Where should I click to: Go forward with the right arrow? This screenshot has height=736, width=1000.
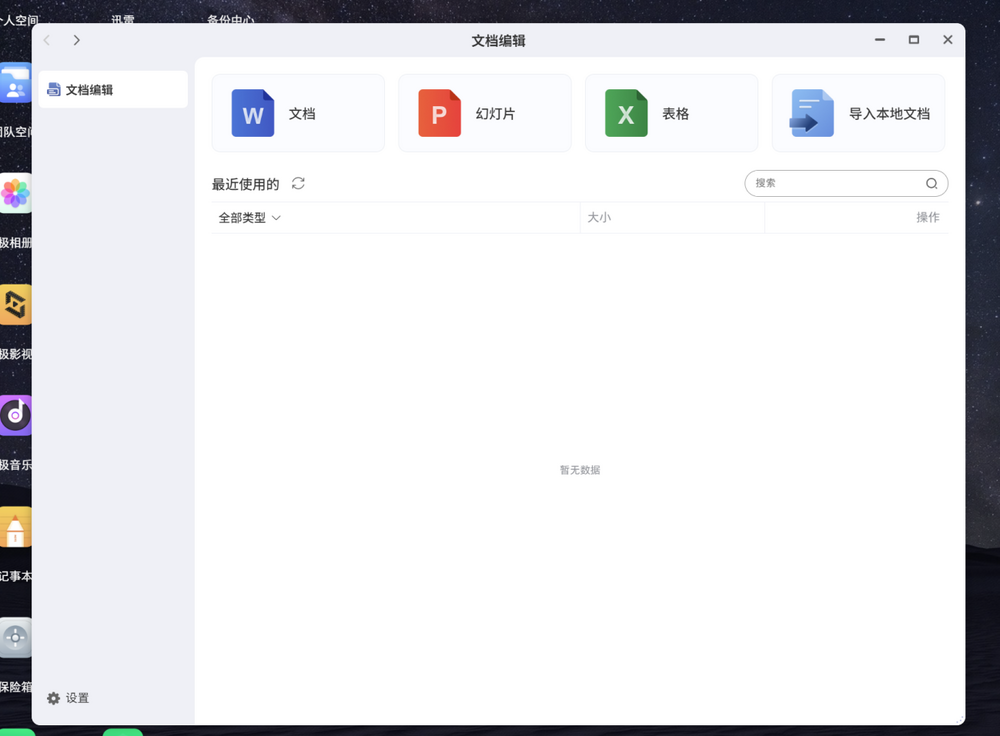coord(77,40)
